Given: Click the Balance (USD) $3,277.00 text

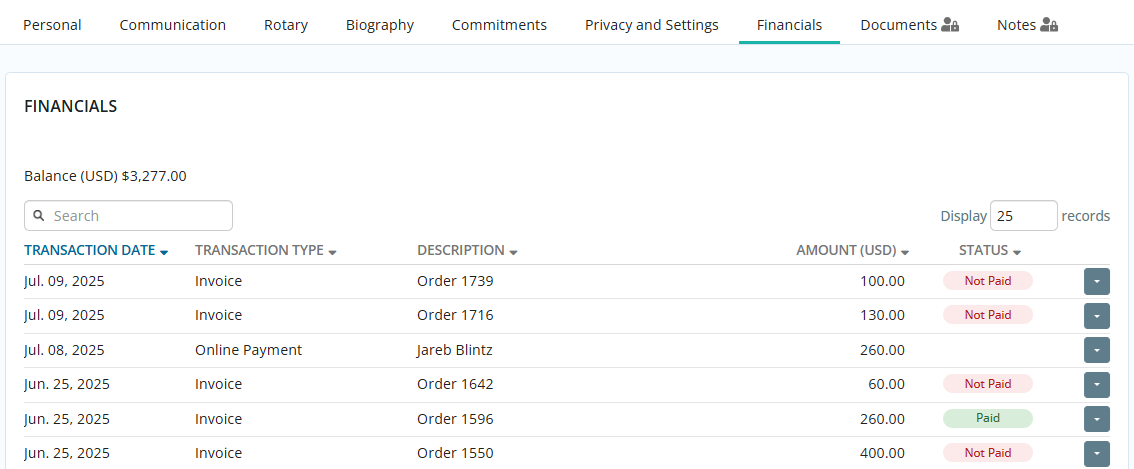Looking at the screenshot, I should [x=106, y=176].
